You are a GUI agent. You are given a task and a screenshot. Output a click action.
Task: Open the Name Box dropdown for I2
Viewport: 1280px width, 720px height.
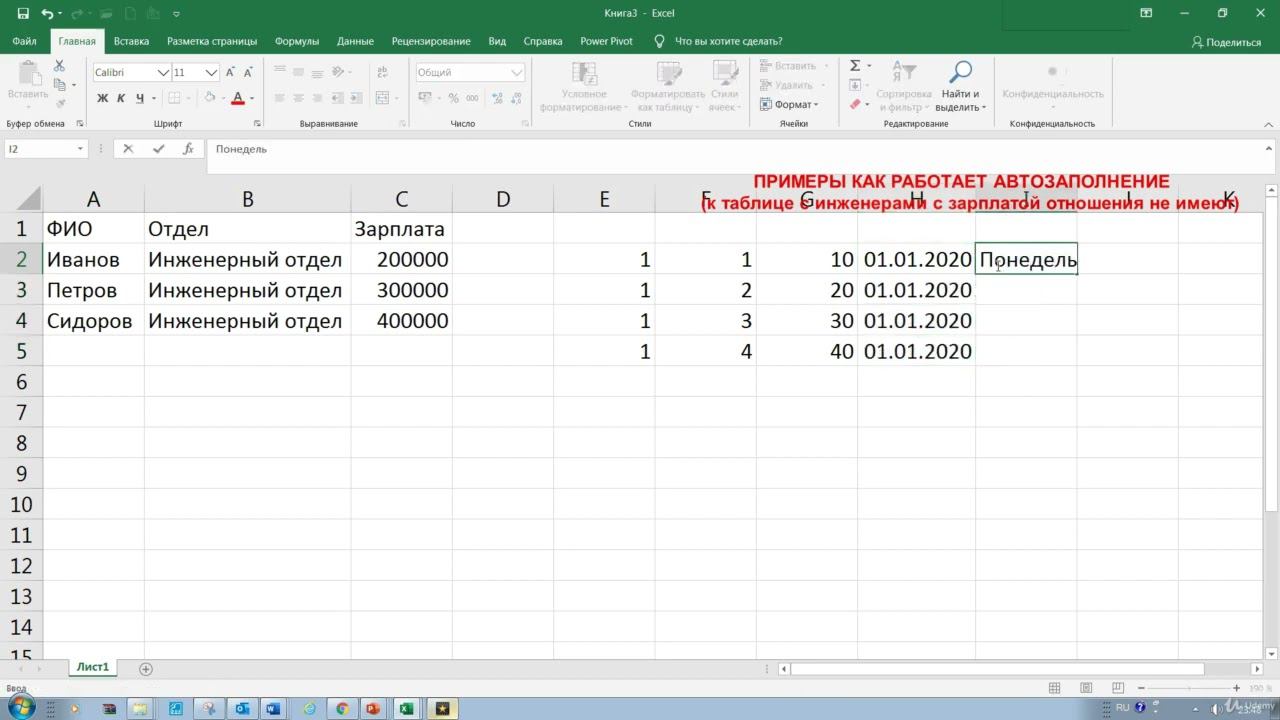tap(80, 149)
